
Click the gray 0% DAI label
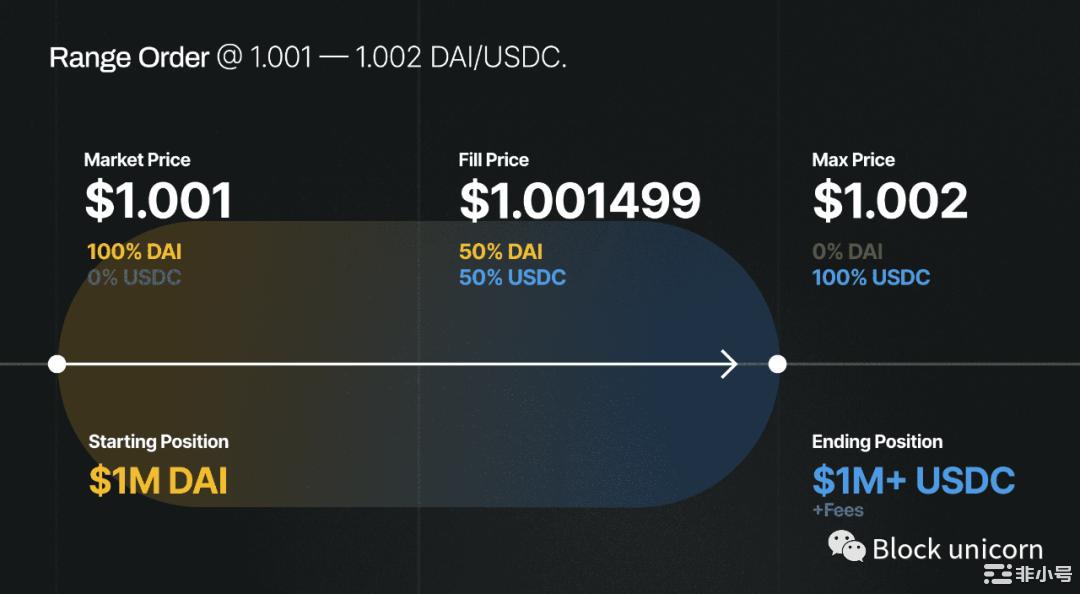pos(847,252)
